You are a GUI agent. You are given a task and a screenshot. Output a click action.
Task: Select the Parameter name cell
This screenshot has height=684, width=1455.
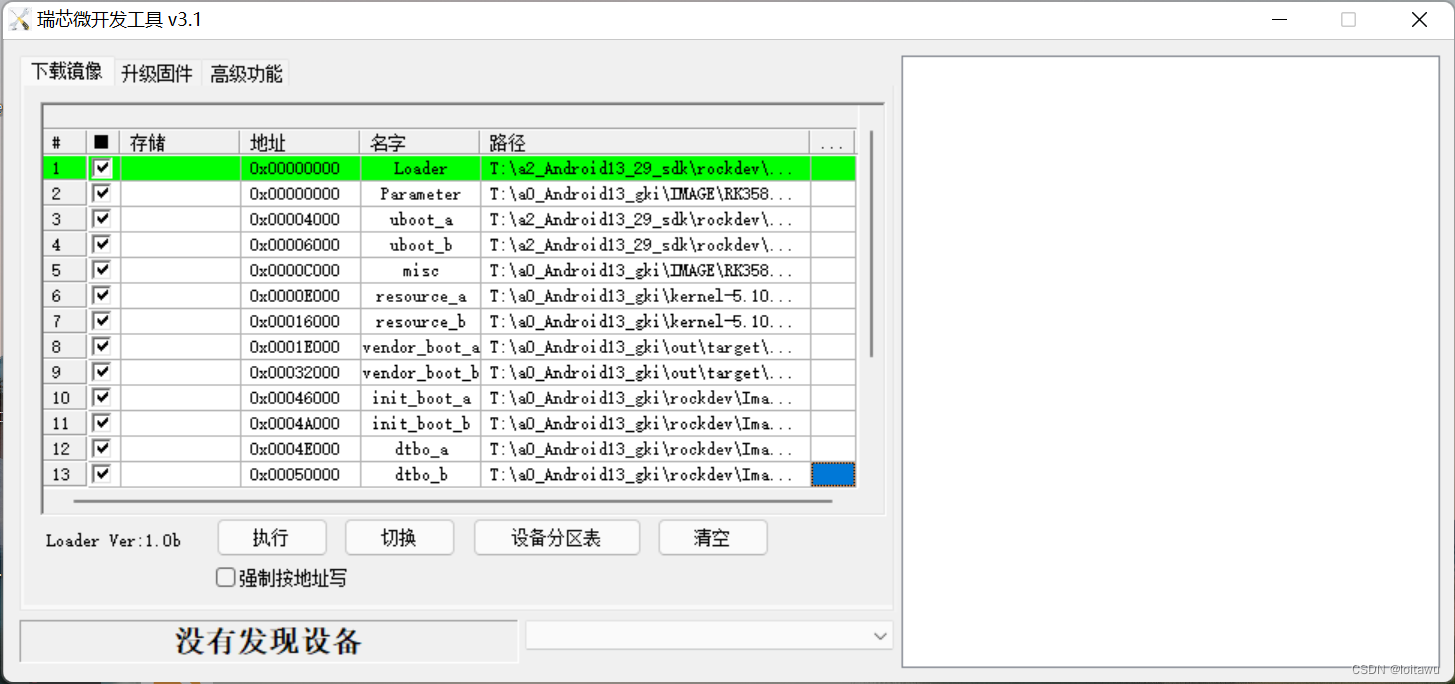[x=420, y=194]
